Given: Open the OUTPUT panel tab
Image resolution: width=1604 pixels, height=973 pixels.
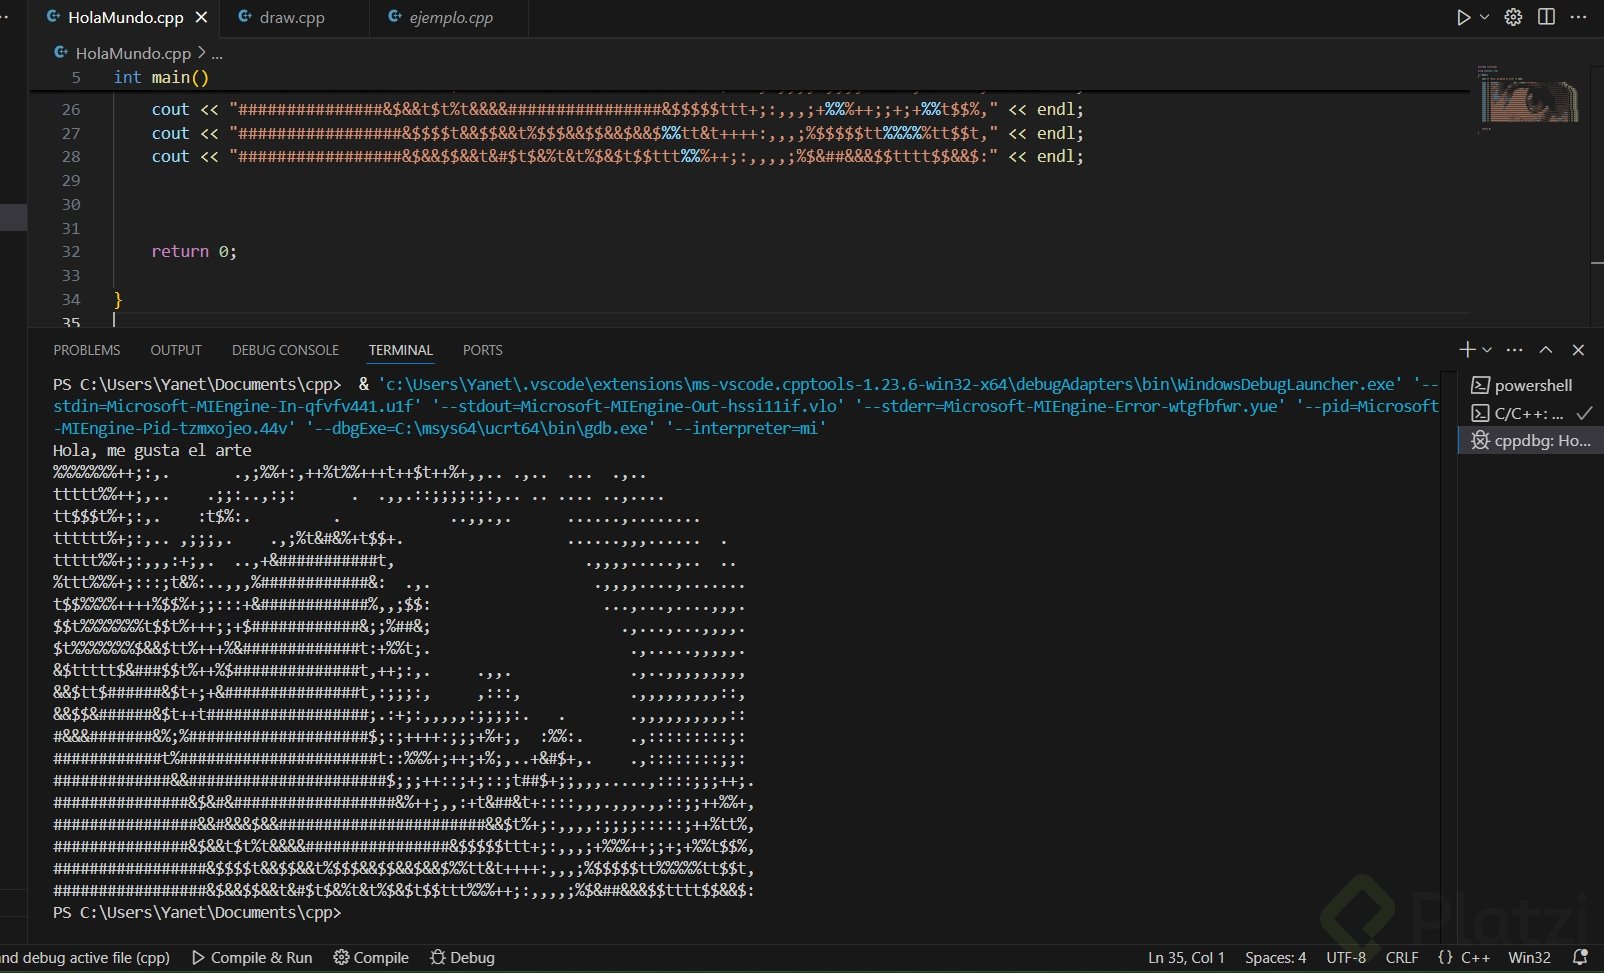Looking at the screenshot, I should pos(176,350).
